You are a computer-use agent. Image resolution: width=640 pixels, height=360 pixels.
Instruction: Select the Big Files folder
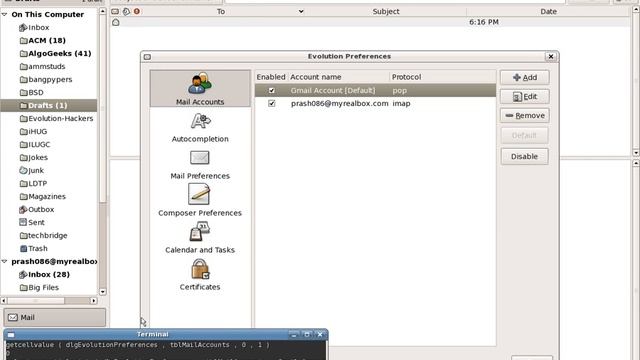click(x=39, y=287)
